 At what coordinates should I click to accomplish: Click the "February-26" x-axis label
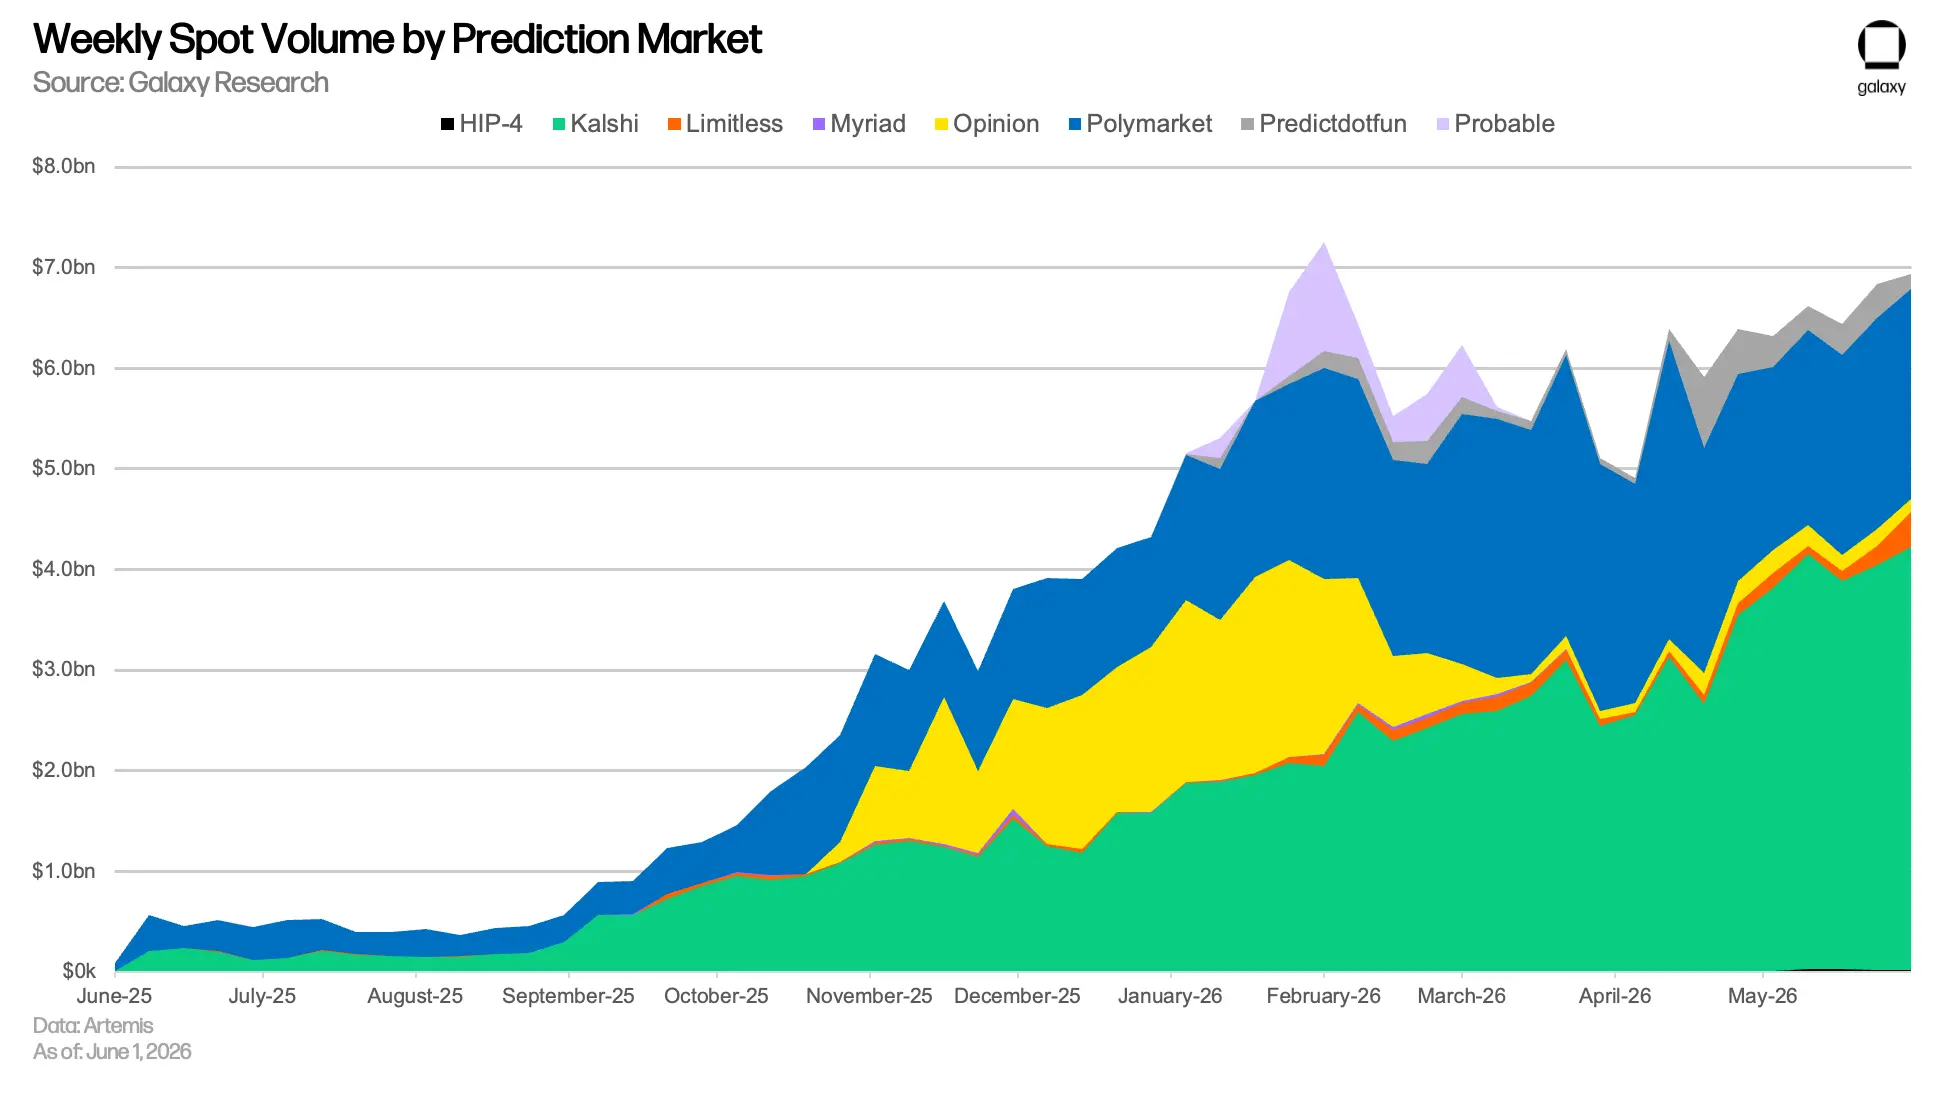point(1323,996)
